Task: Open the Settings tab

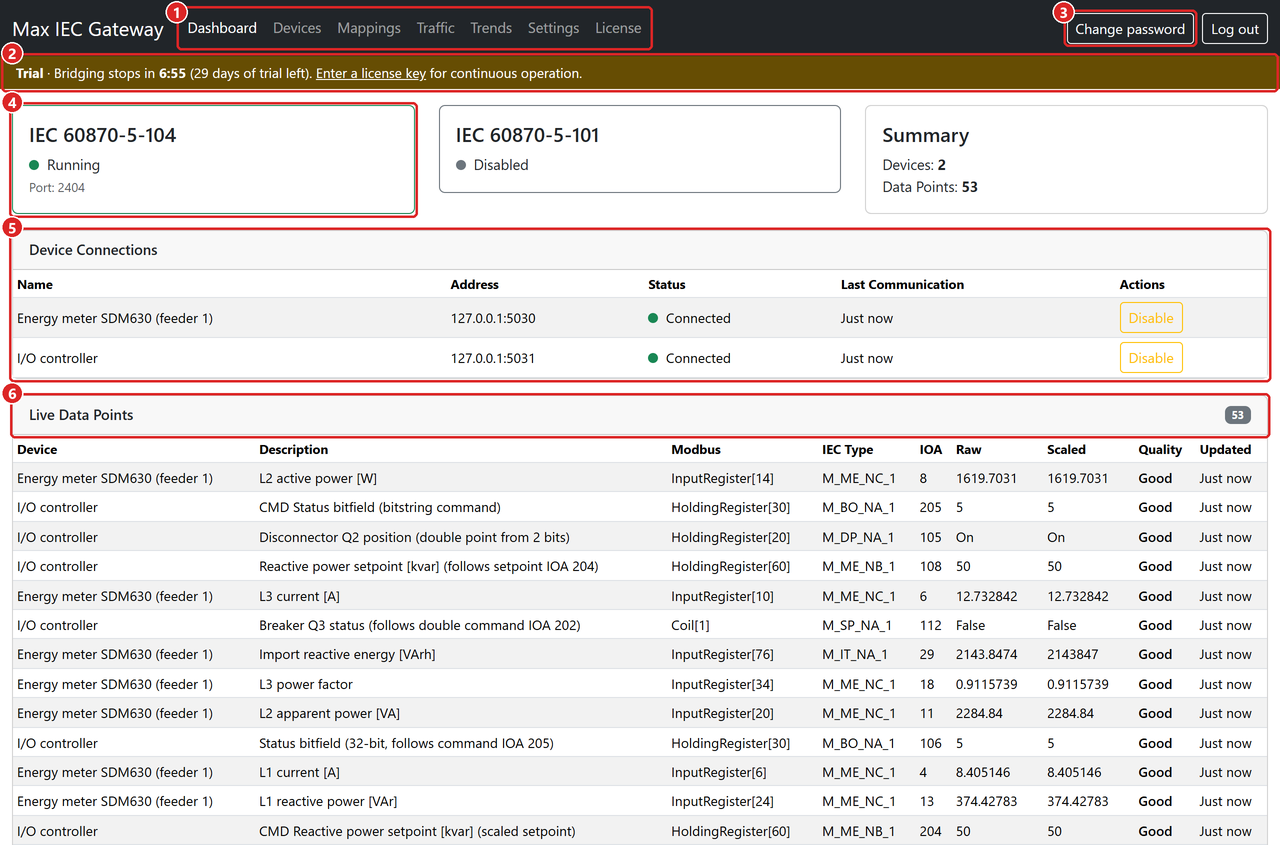Action: (553, 28)
